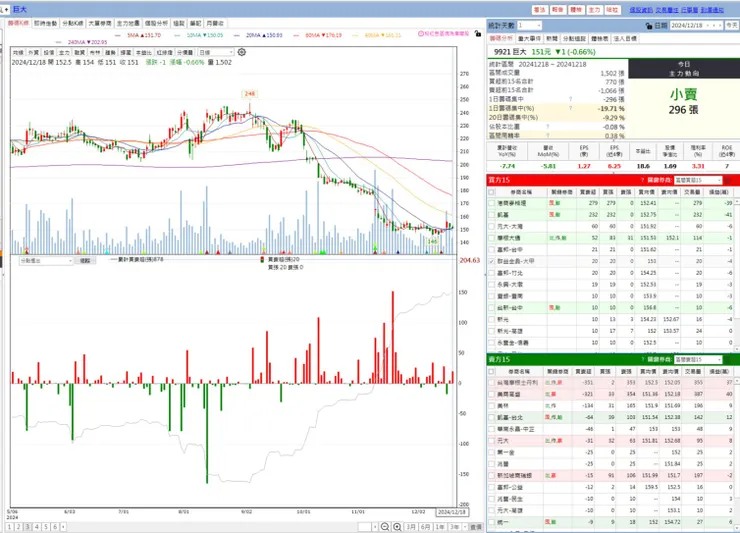
Task: Toggle the 5MA legend line
Action: pyautogui.click(x=138, y=35)
